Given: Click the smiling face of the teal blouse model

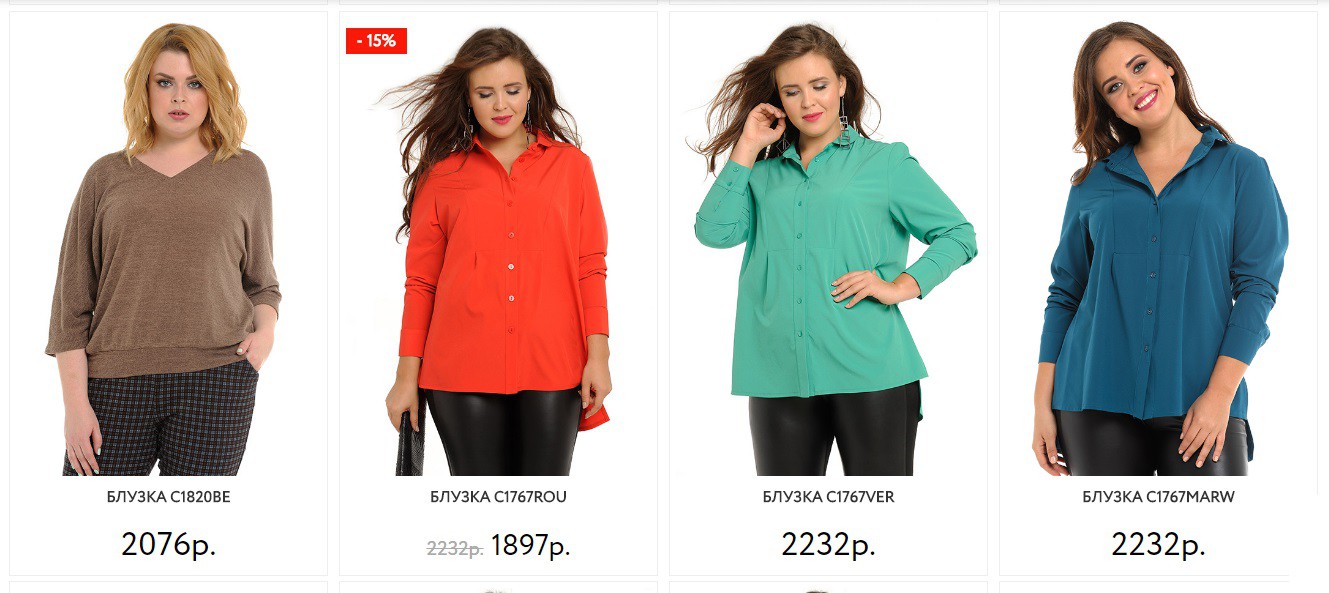Looking at the screenshot, I should click(x=1137, y=78).
